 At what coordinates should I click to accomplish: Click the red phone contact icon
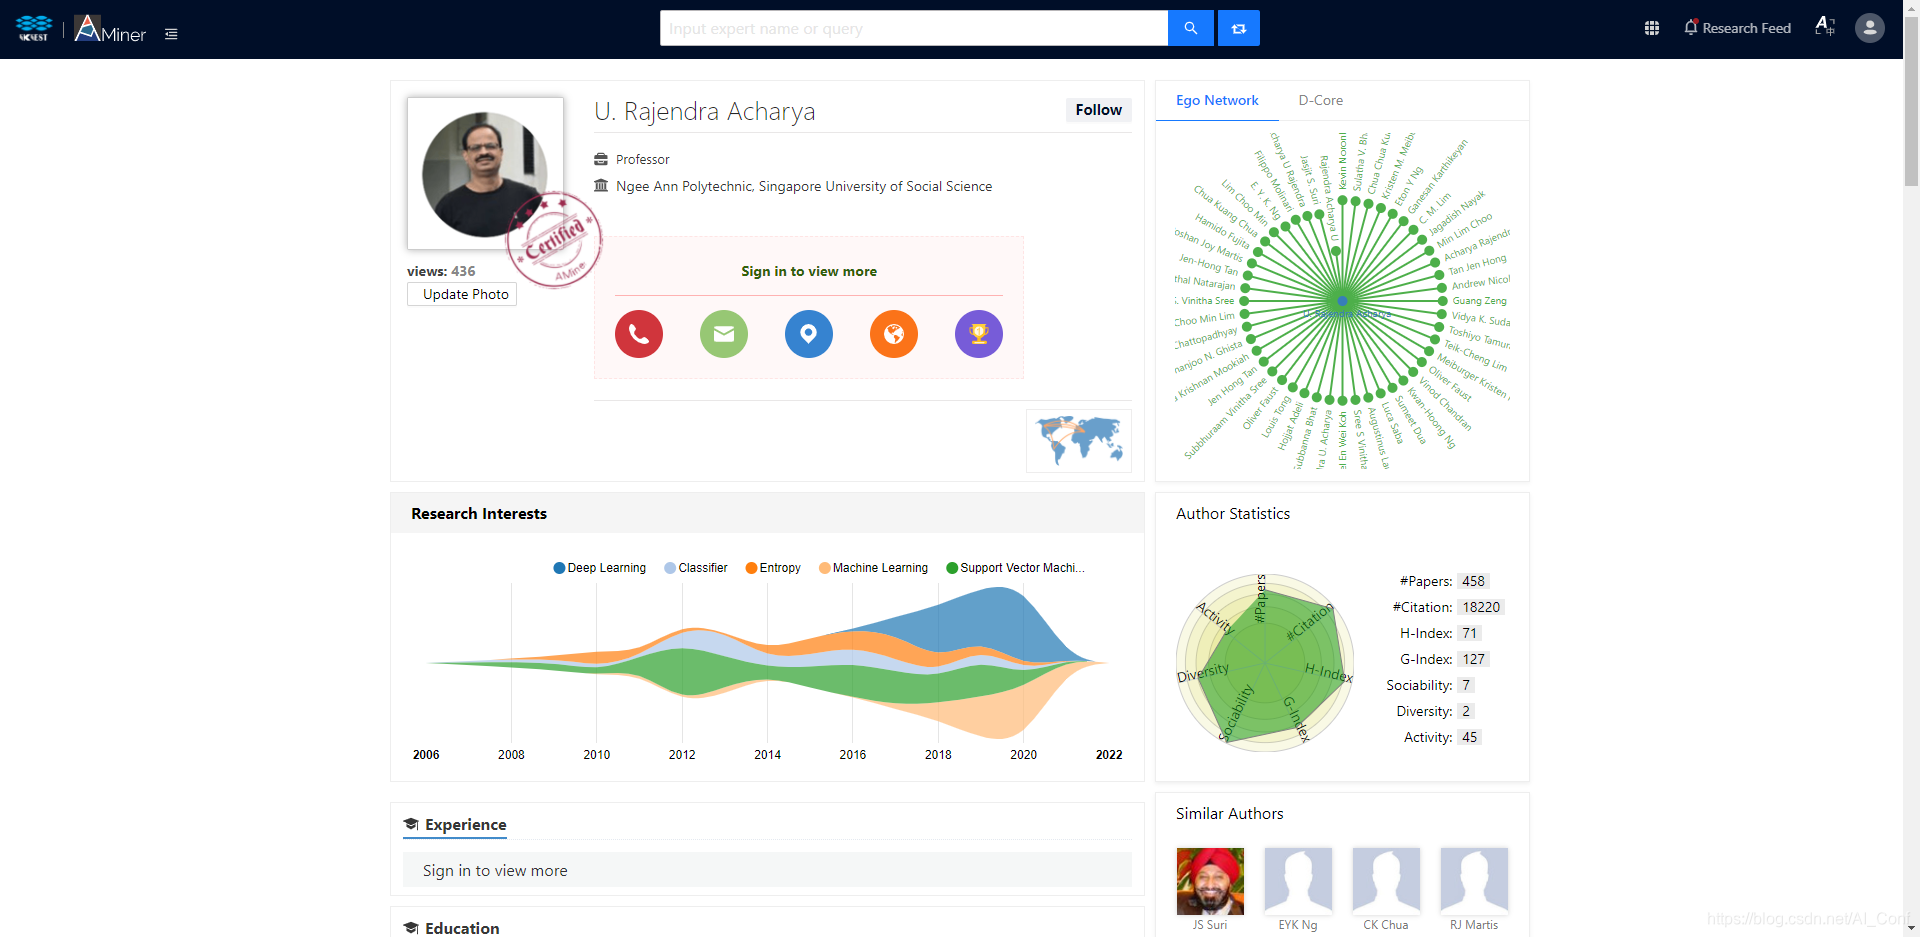point(639,334)
